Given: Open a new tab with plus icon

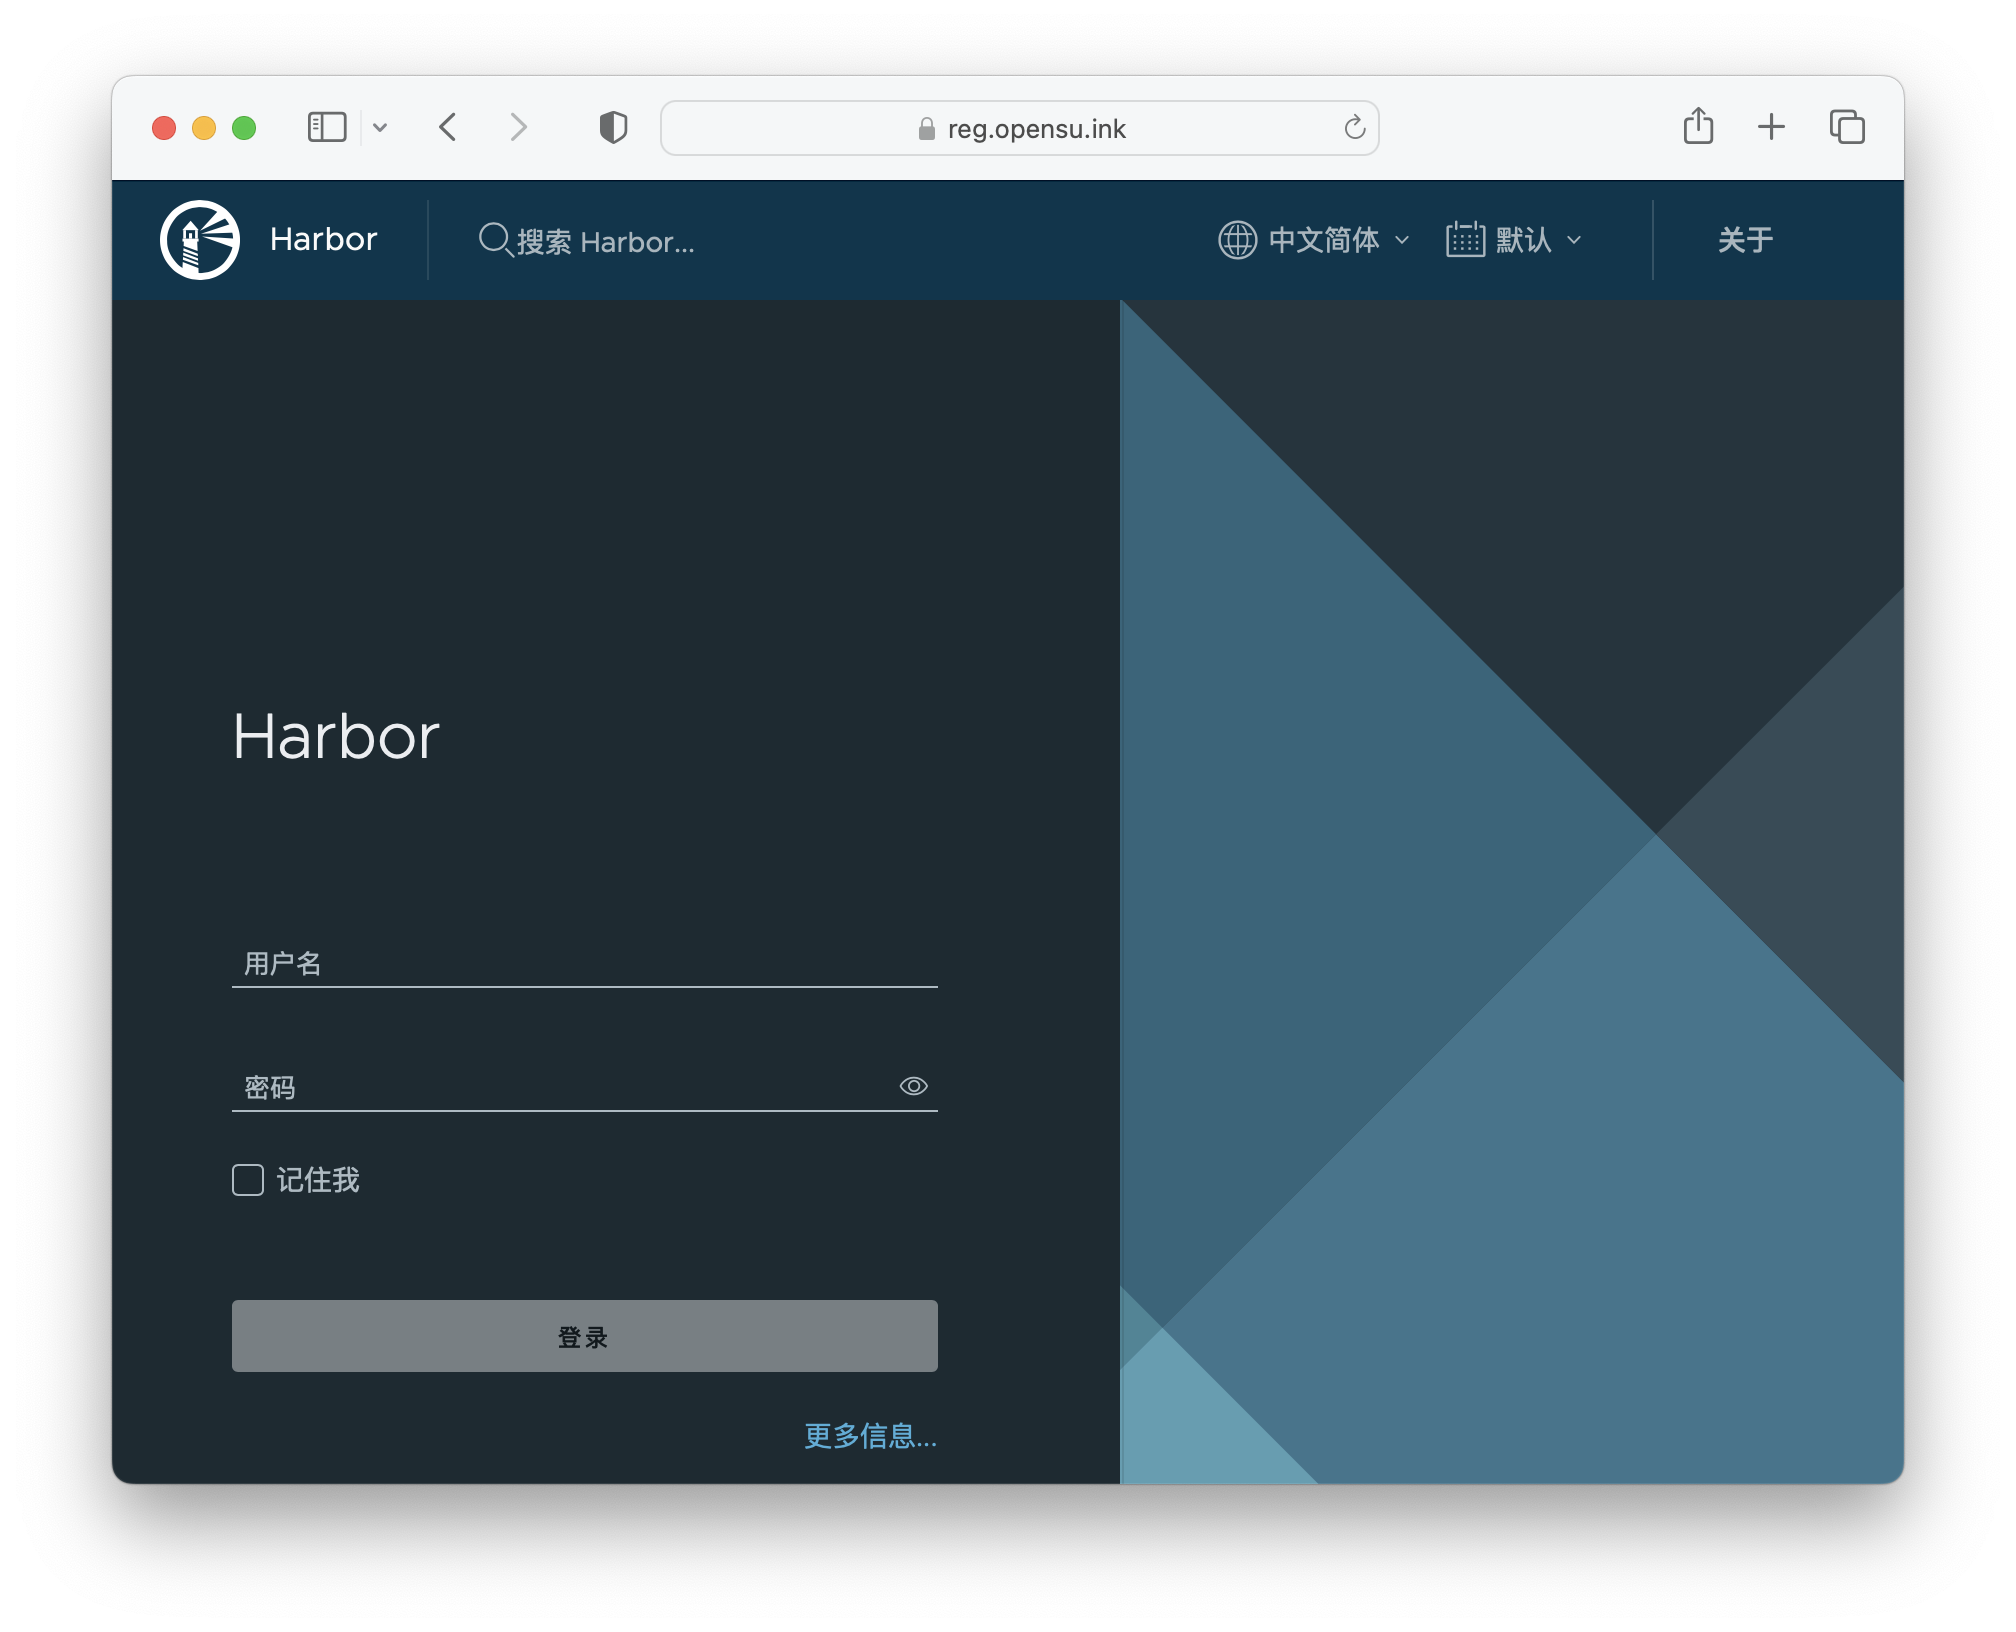Looking at the screenshot, I should 1771,127.
